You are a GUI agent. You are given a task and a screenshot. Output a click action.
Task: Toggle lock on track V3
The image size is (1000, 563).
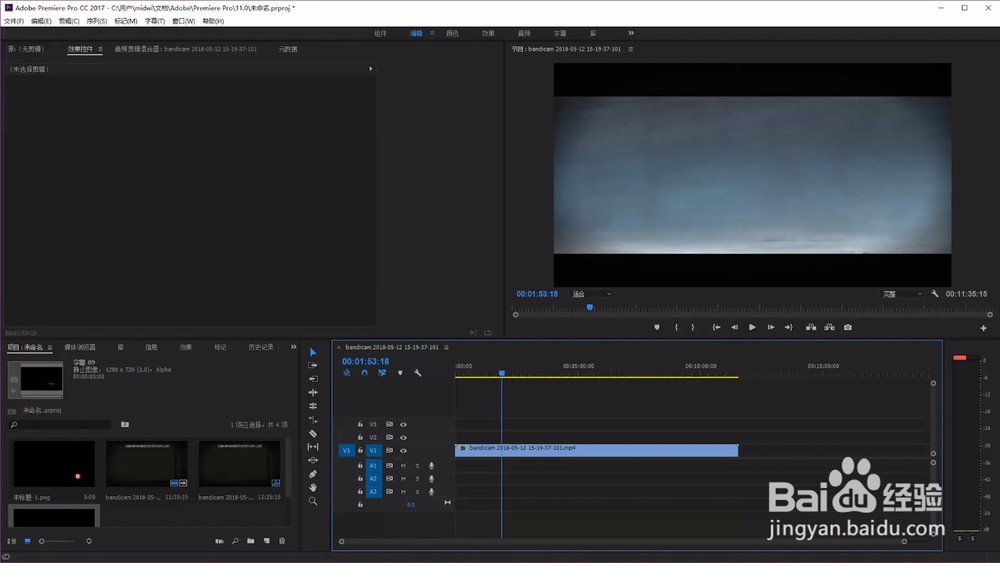click(360, 424)
